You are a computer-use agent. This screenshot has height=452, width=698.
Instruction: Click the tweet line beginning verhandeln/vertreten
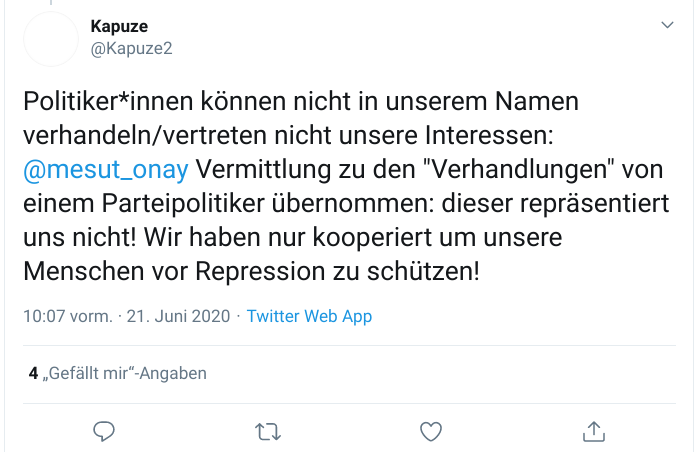tap(288, 135)
